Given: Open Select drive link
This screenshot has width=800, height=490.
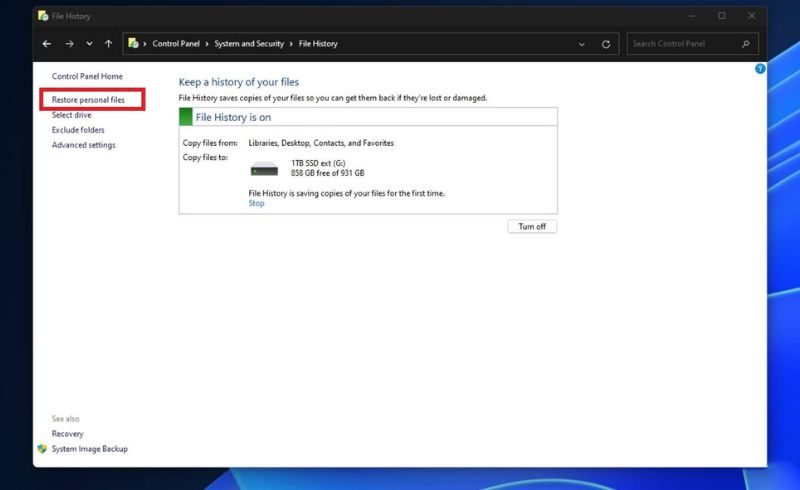Looking at the screenshot, I should coord(71,115).
